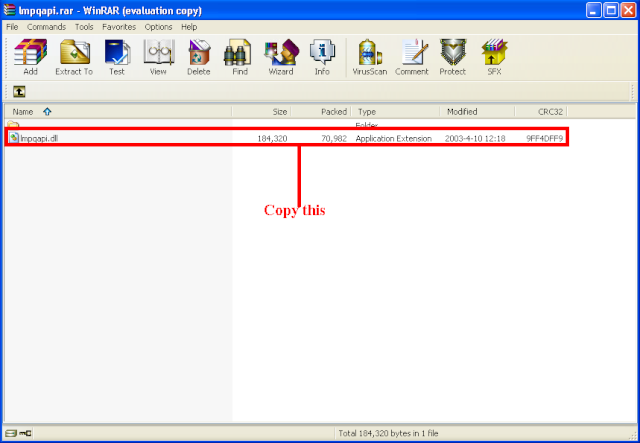Open the Commands menu
Screen dimensions: 640x443
coord(47,27)
